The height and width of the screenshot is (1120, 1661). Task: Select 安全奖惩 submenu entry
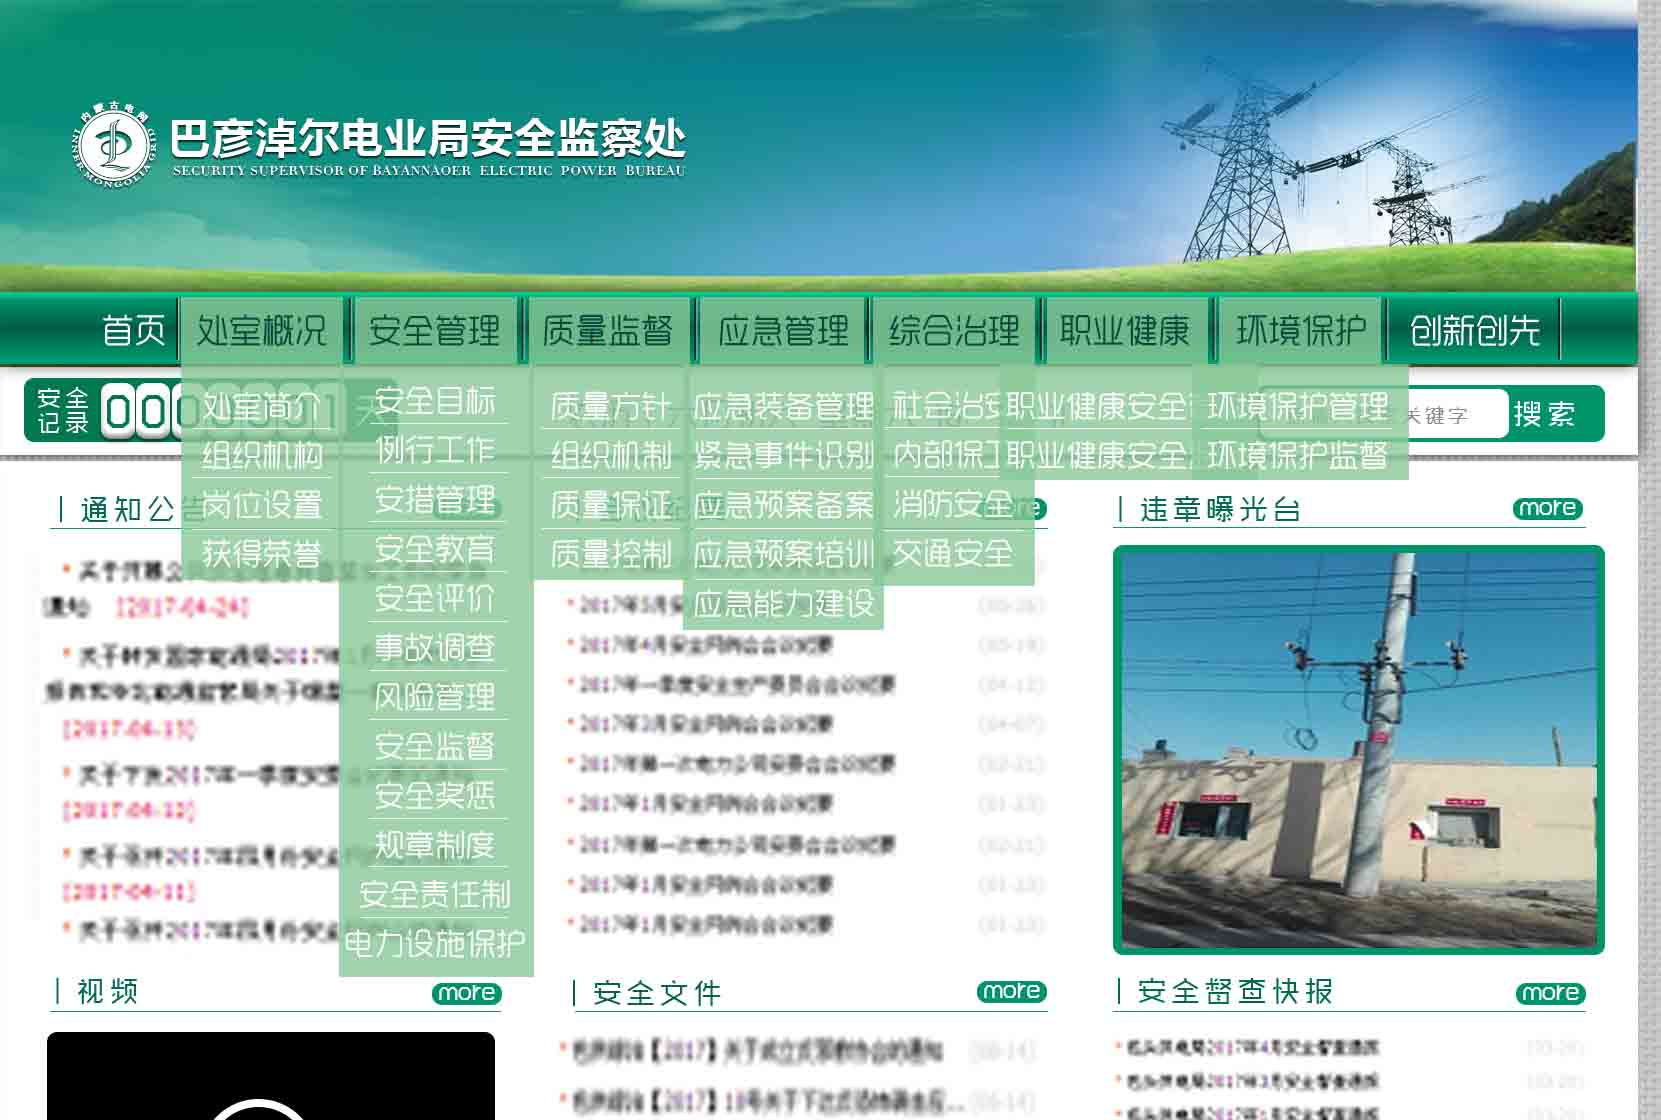tap(435, 795)
